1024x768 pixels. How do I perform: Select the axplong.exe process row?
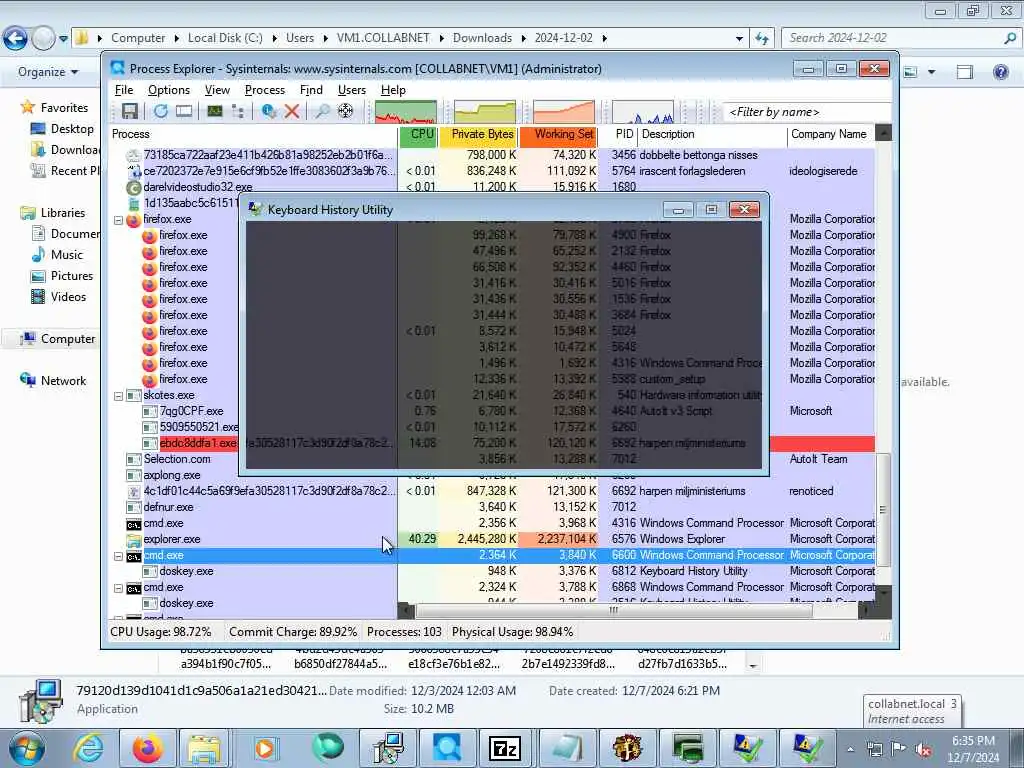[x=492, y=475]
